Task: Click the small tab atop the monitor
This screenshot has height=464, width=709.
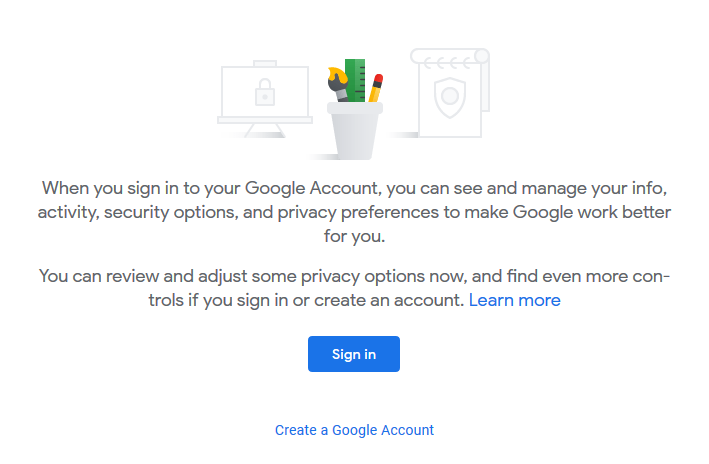Action: [x=265, y=63]
